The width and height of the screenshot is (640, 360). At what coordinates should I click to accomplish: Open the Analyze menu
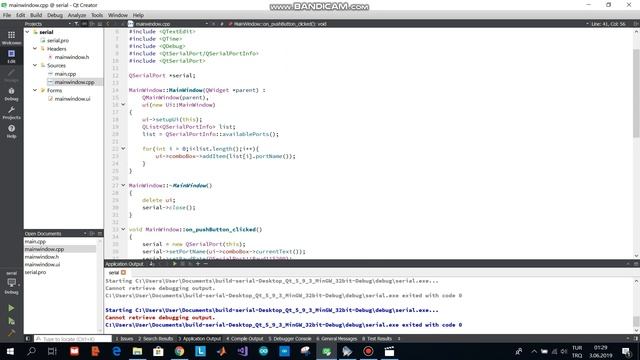[x=77, y=15]
